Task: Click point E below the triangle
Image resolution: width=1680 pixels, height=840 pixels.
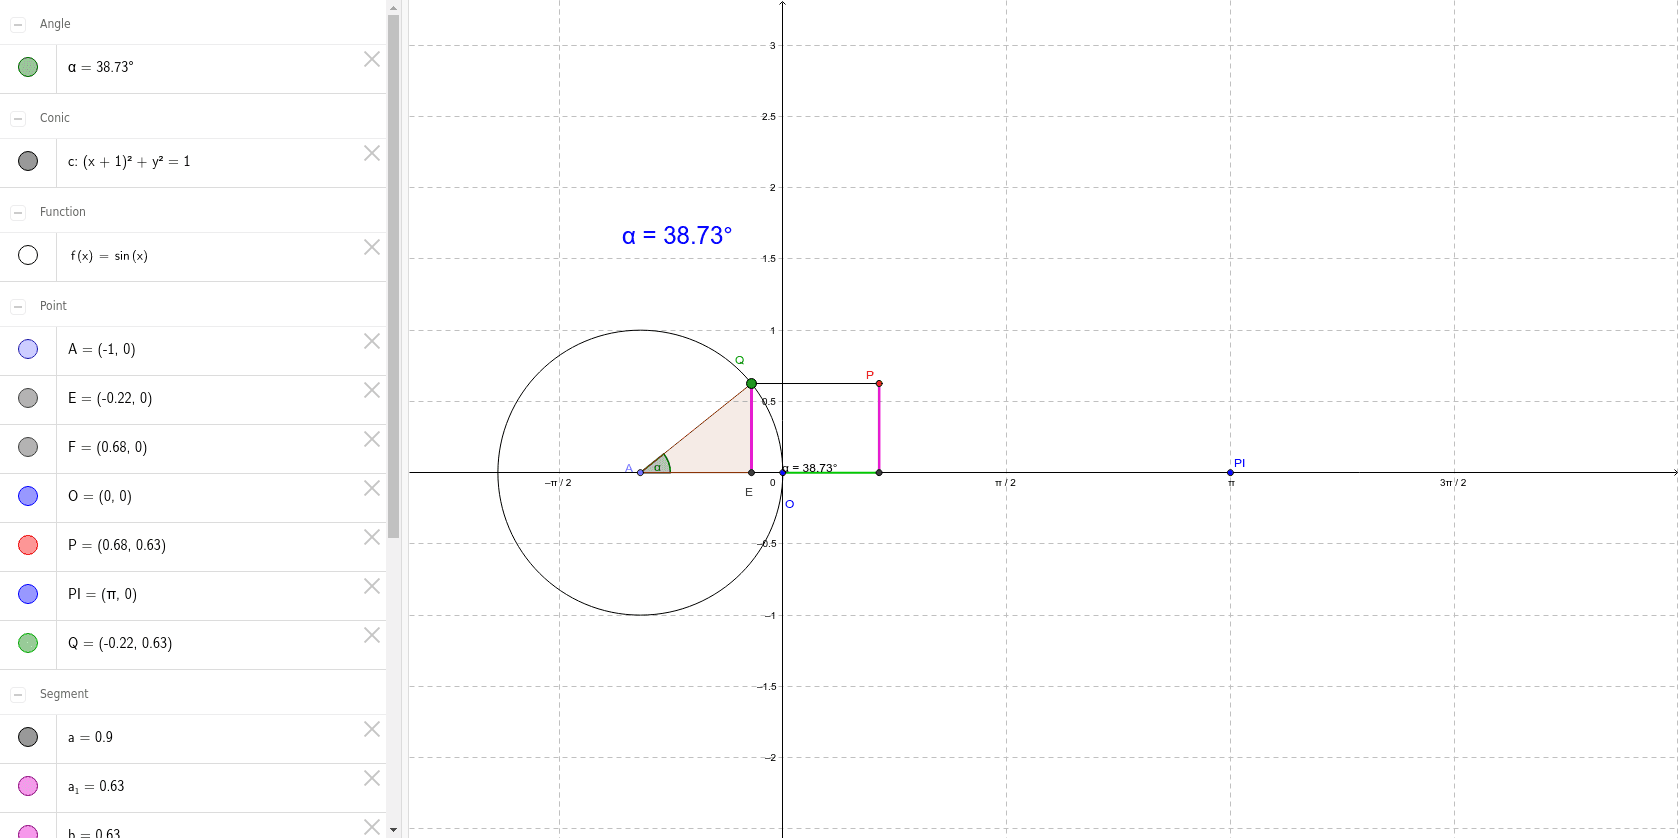Action: pyautogui.click(x=751, y=472)
